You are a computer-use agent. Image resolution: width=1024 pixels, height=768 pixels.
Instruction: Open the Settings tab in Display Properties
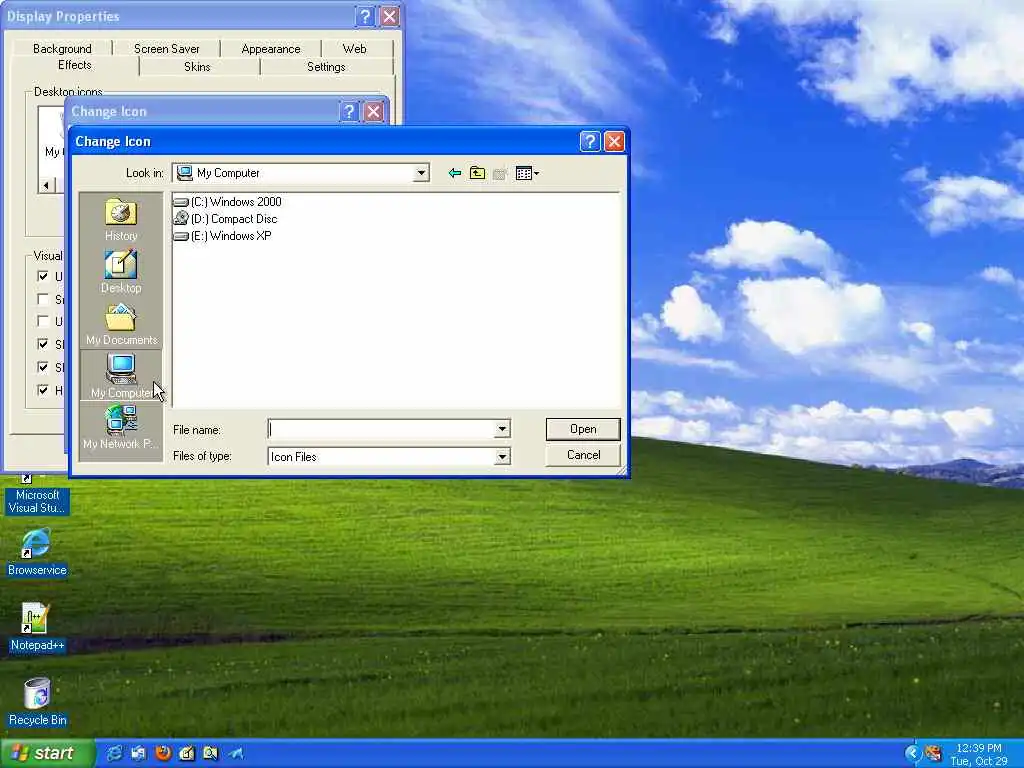tap(326, 67)
